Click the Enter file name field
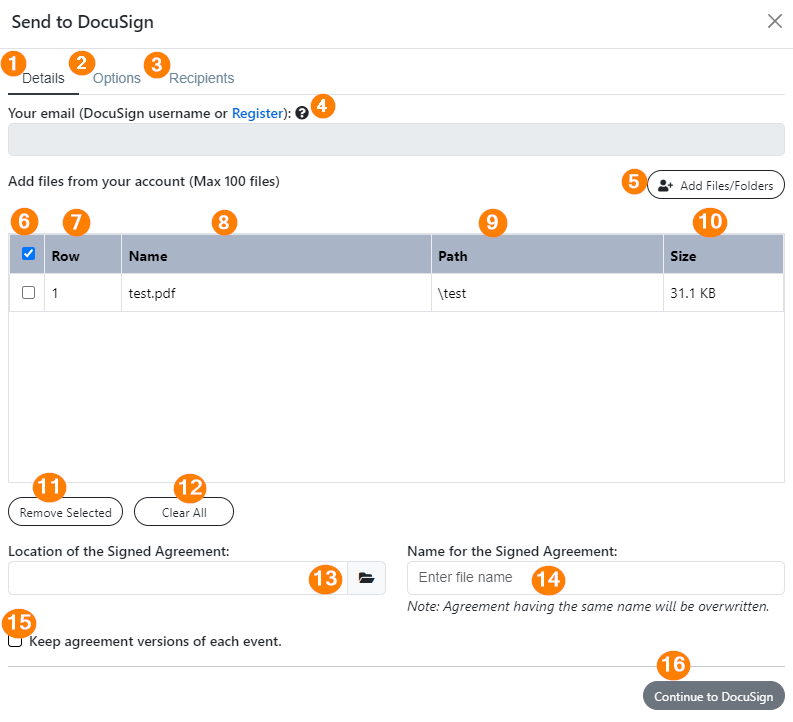Viewport: 793px width, 722px height. [595, 577]
